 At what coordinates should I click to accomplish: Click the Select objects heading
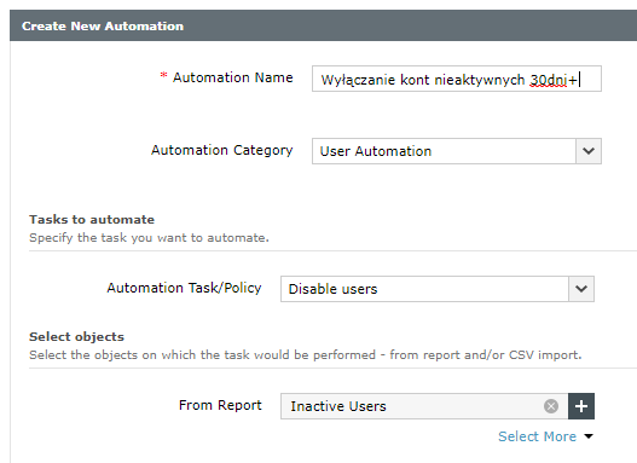pos(76,337)
